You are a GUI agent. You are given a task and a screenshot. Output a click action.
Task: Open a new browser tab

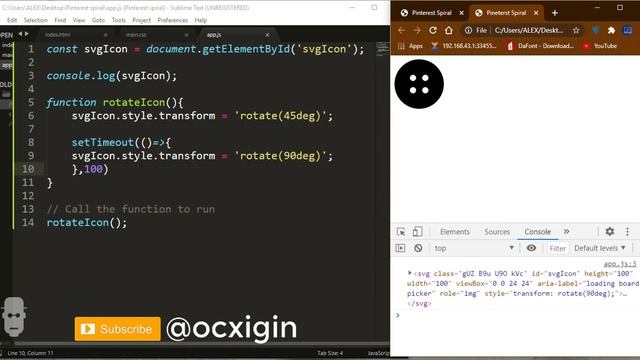555,13
